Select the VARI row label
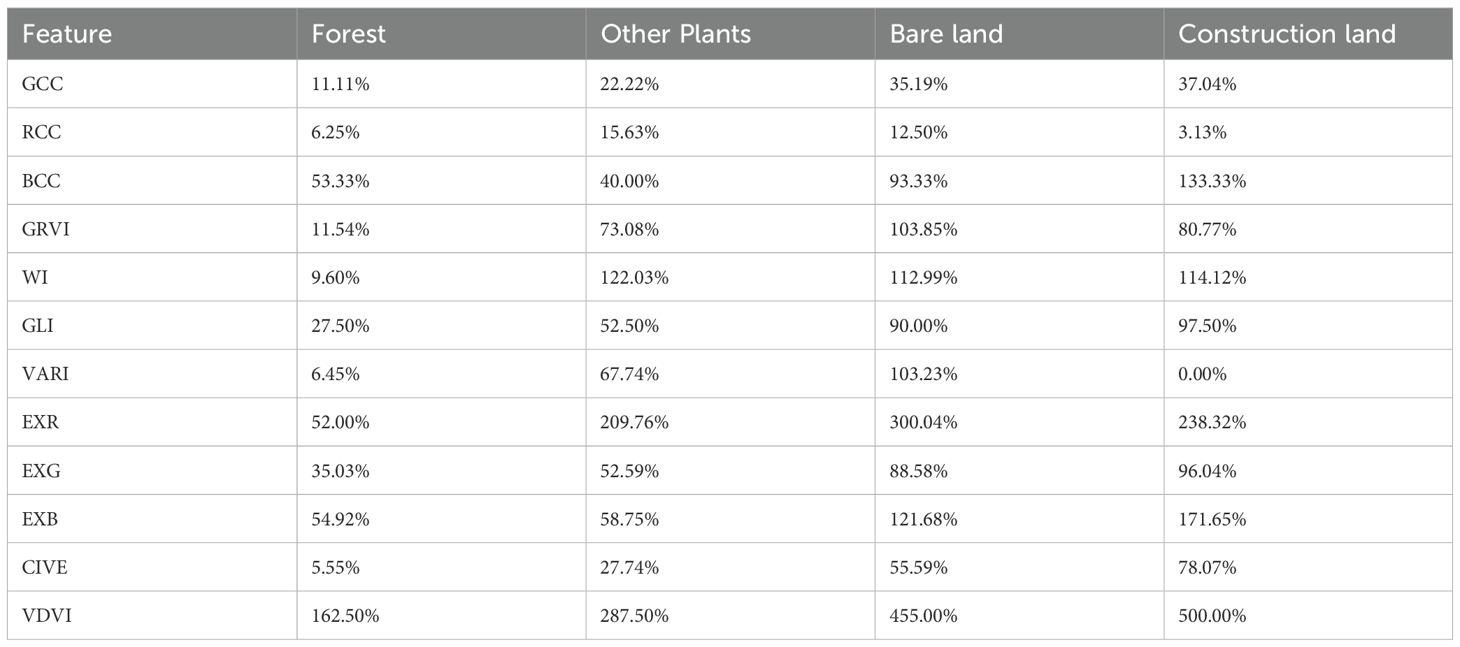1460x647 pixels. click(x=44, y=374)
